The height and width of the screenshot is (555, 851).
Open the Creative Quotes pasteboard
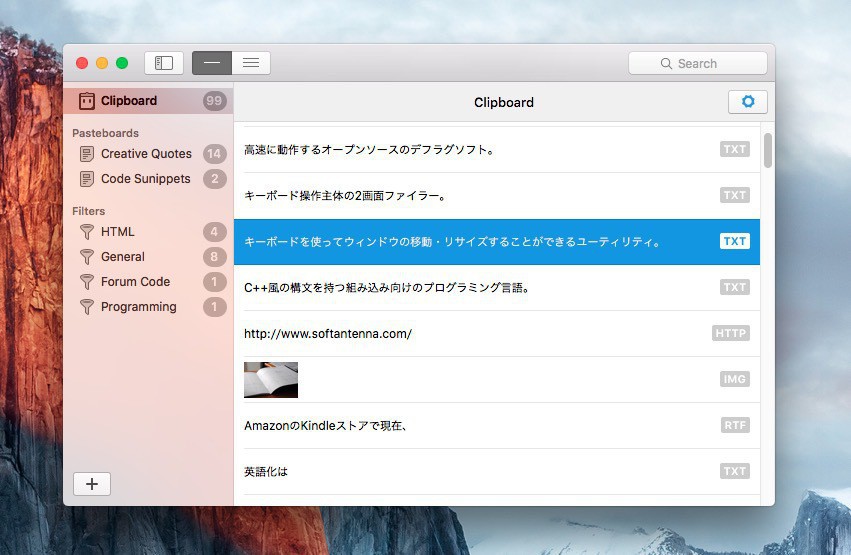point(148,154)
